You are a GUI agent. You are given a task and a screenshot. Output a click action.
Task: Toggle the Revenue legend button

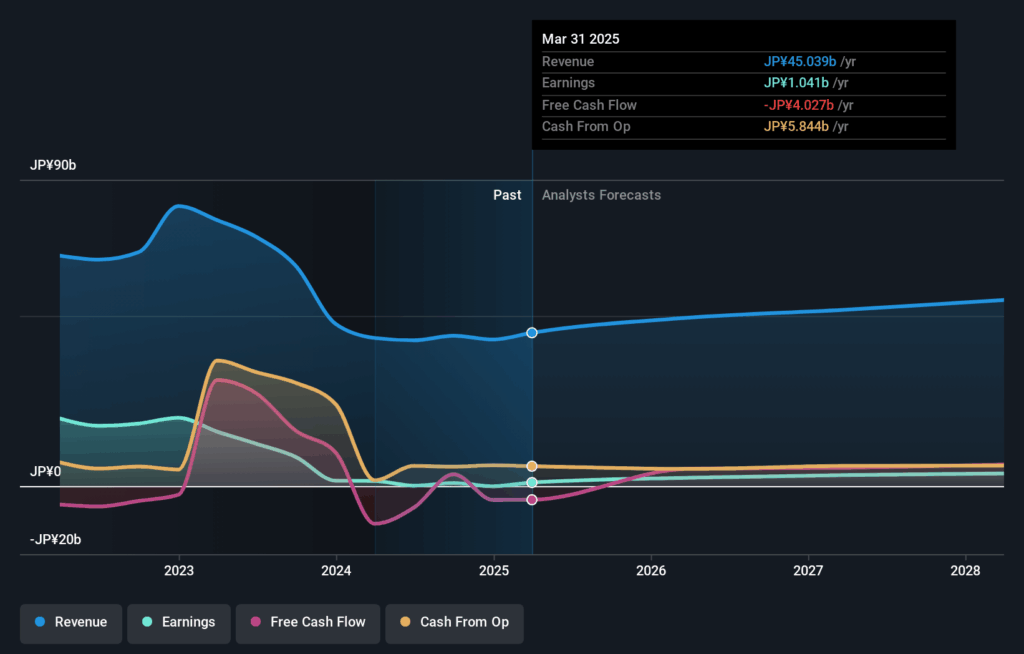click(x=71, y=622)
